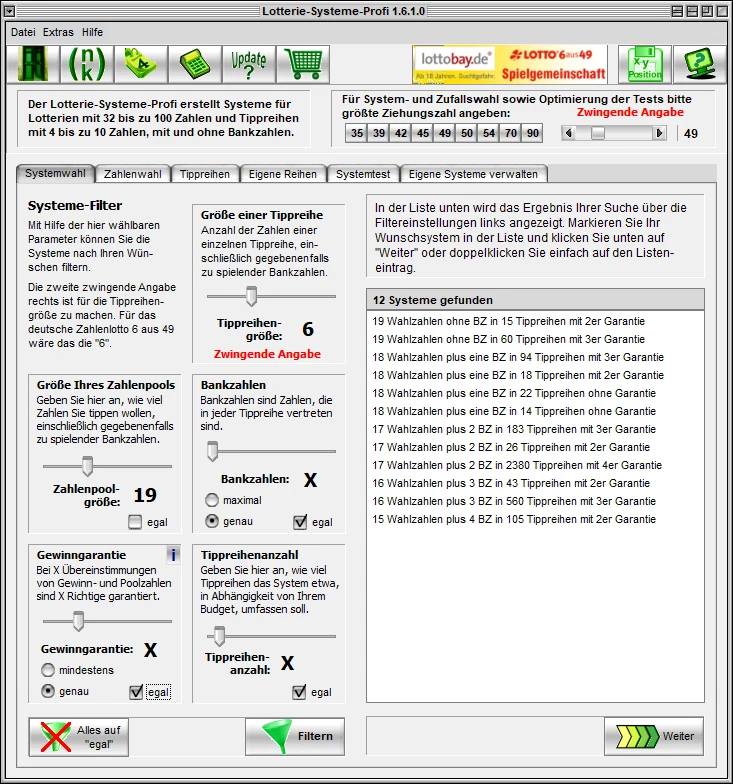Click the 42 draw number button
The image size is (733, 784).
[x=400, y=133]
